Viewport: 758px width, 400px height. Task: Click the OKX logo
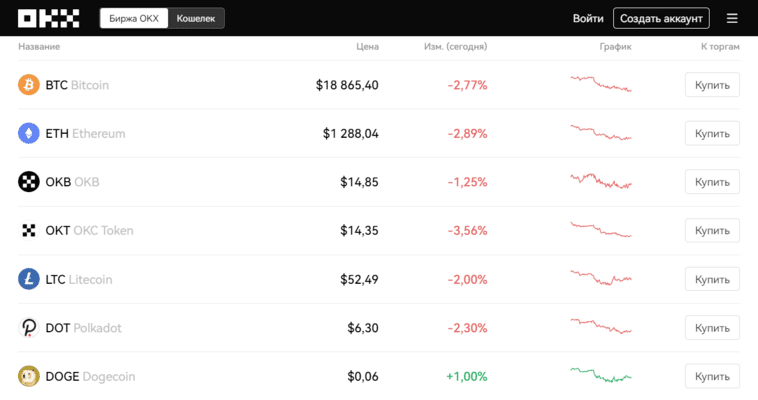[48, 18]
